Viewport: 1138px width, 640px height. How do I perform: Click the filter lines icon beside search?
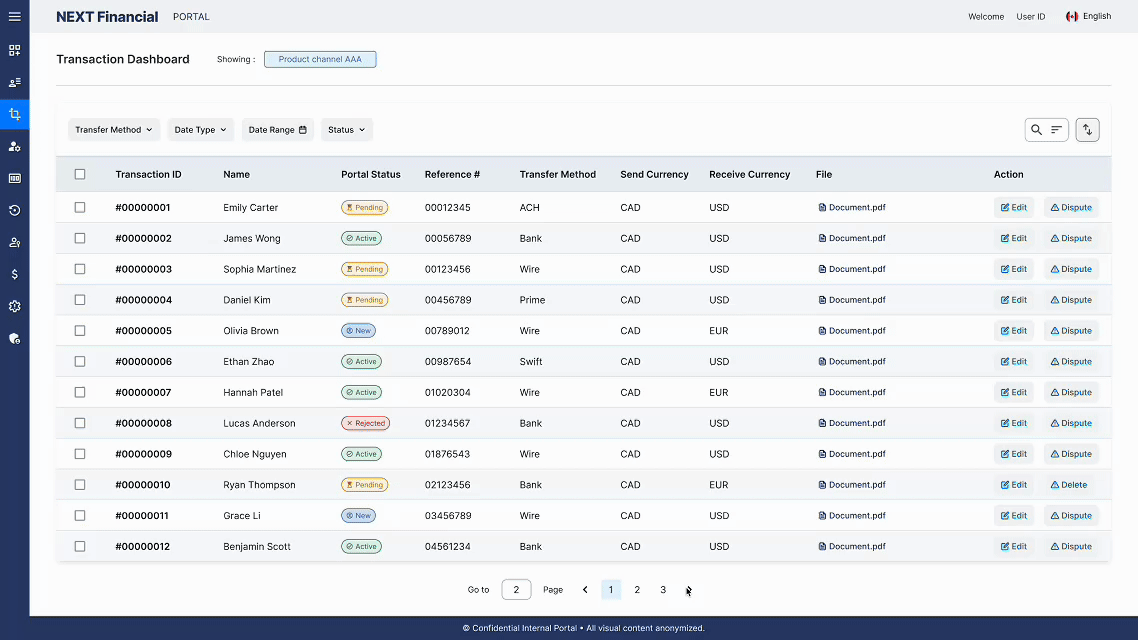pos(1056,130)
